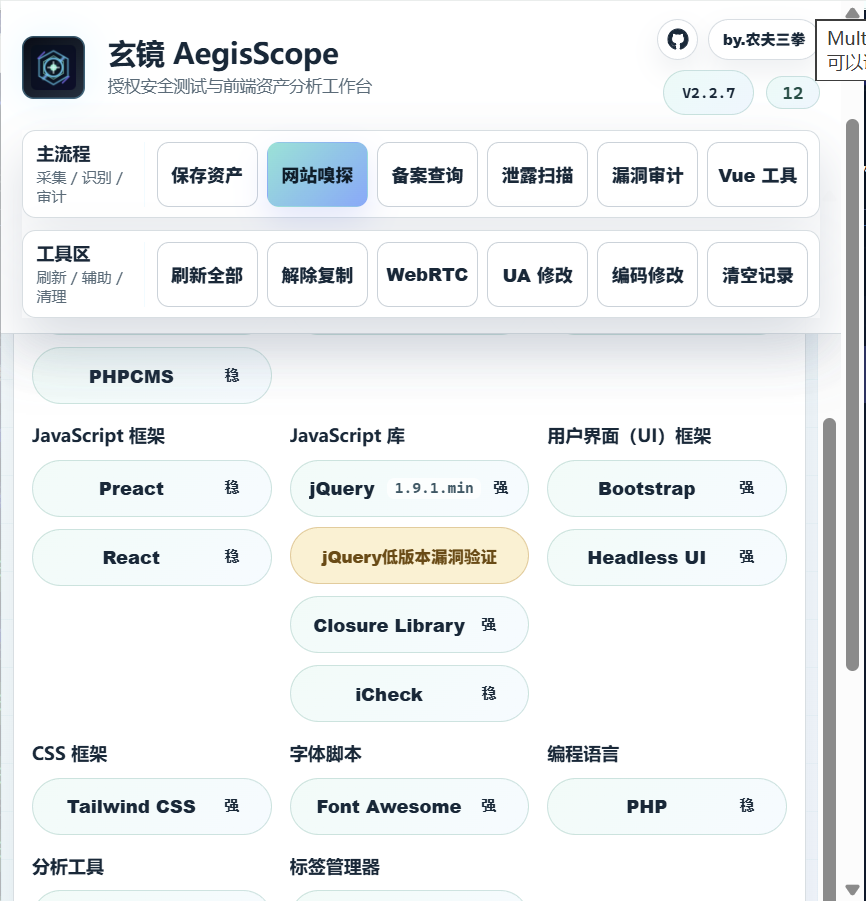This screenshot has height=901, width=866.
Task: Click the 授权安全测试与前端资产分析工作台 subtitle
Action: click(240, 87)
